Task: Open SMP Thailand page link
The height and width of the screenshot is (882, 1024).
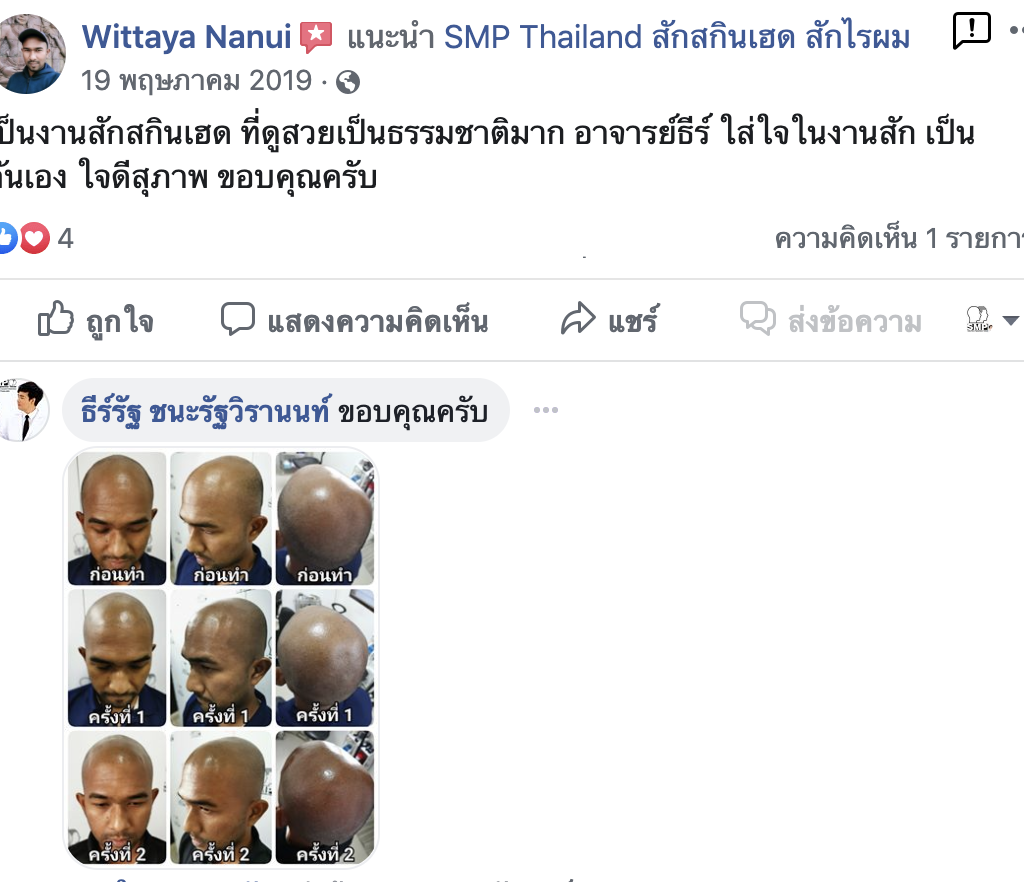Action: pos(677,37)
